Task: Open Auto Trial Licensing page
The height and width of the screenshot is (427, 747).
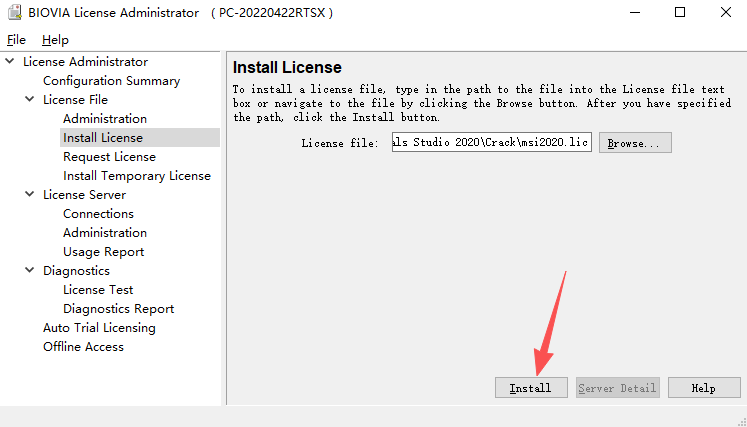Action: click(99, 328)
